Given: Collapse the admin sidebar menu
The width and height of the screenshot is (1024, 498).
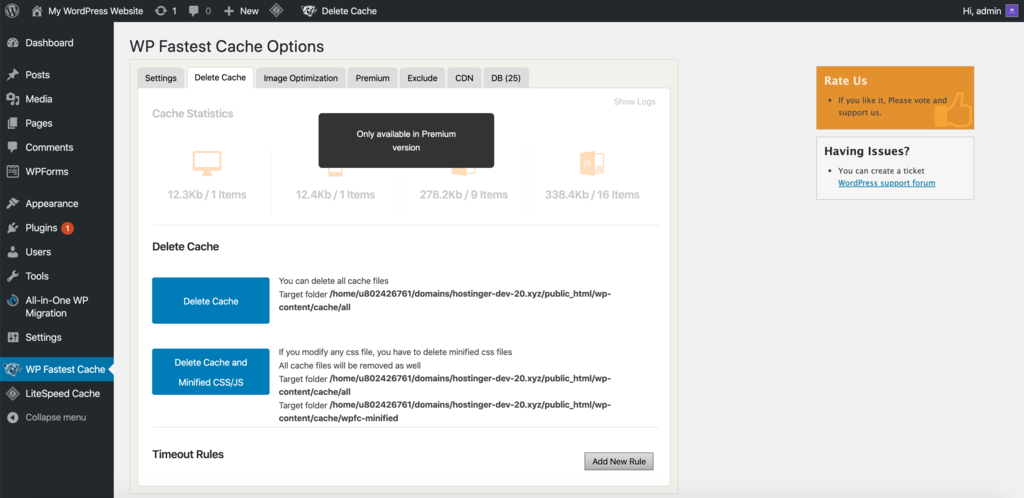Looking at the screenshot, I should (55, 417).
